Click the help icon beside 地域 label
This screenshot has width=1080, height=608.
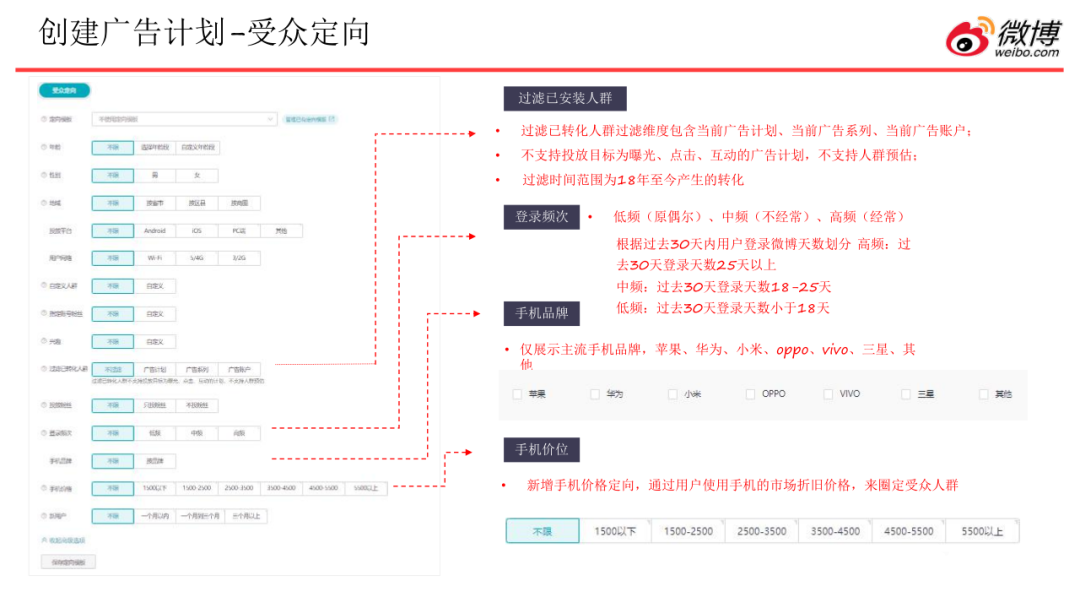point(43,203)
